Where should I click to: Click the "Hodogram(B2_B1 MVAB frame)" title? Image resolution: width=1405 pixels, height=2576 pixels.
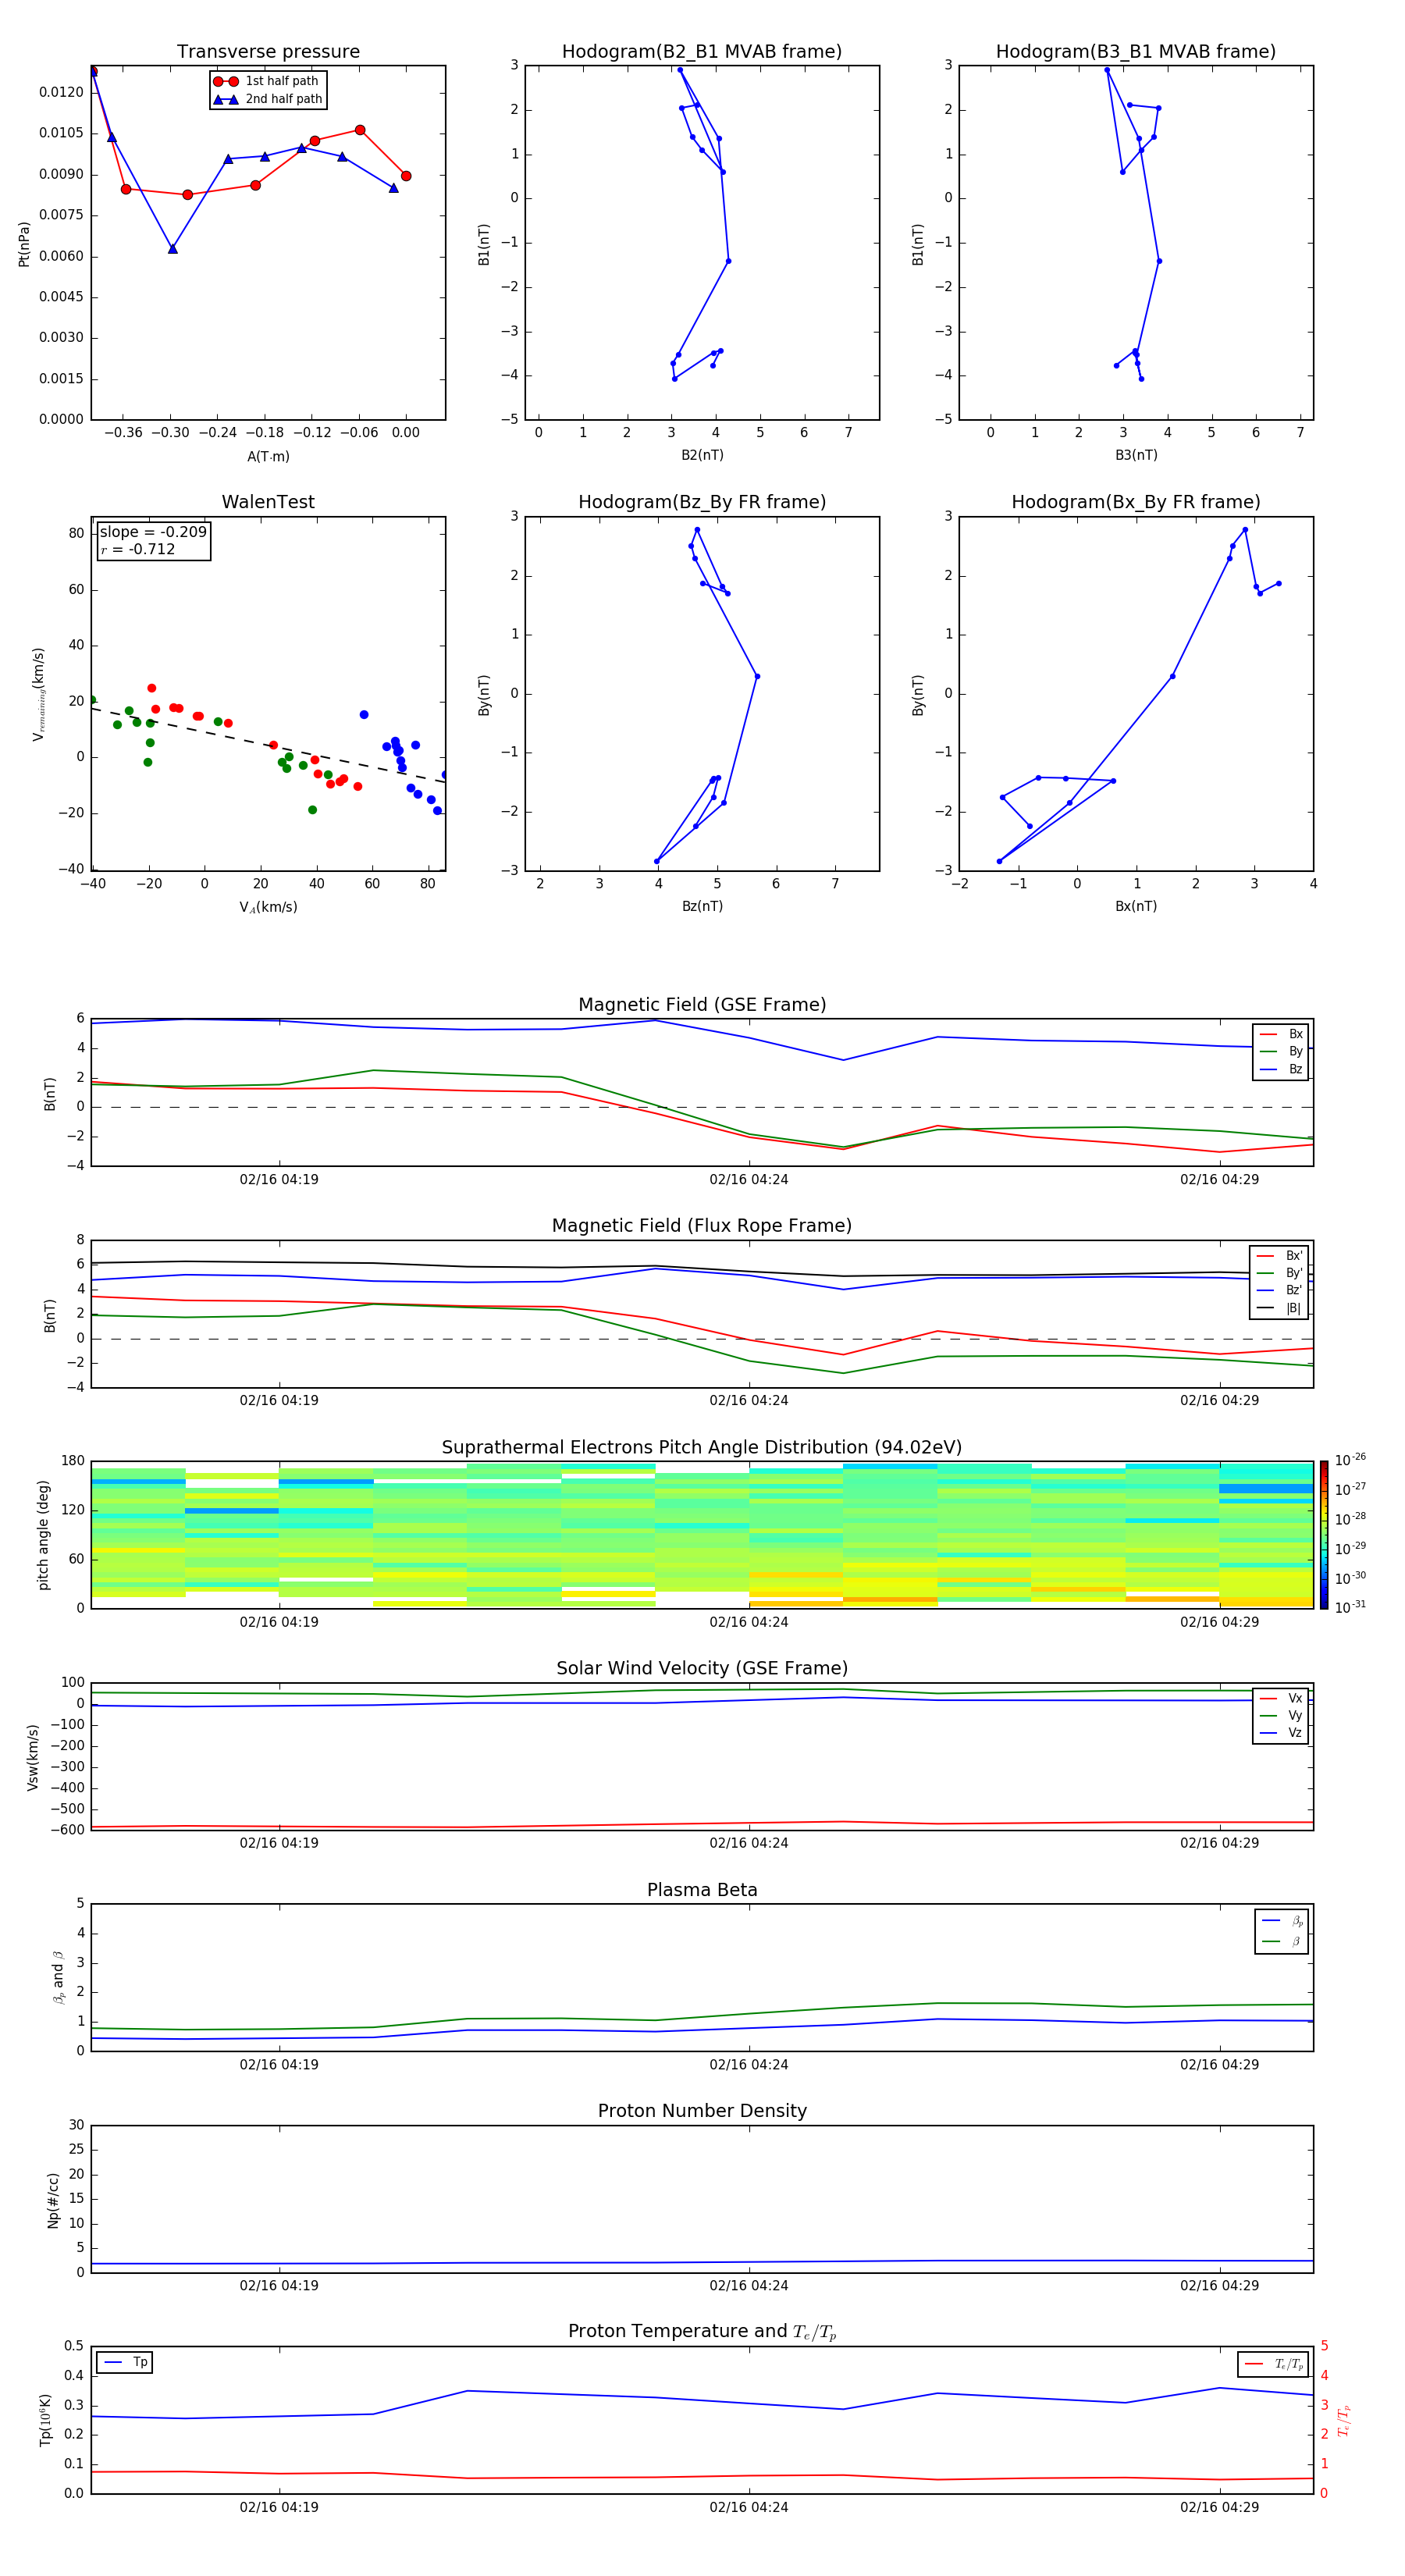(702, 52)
